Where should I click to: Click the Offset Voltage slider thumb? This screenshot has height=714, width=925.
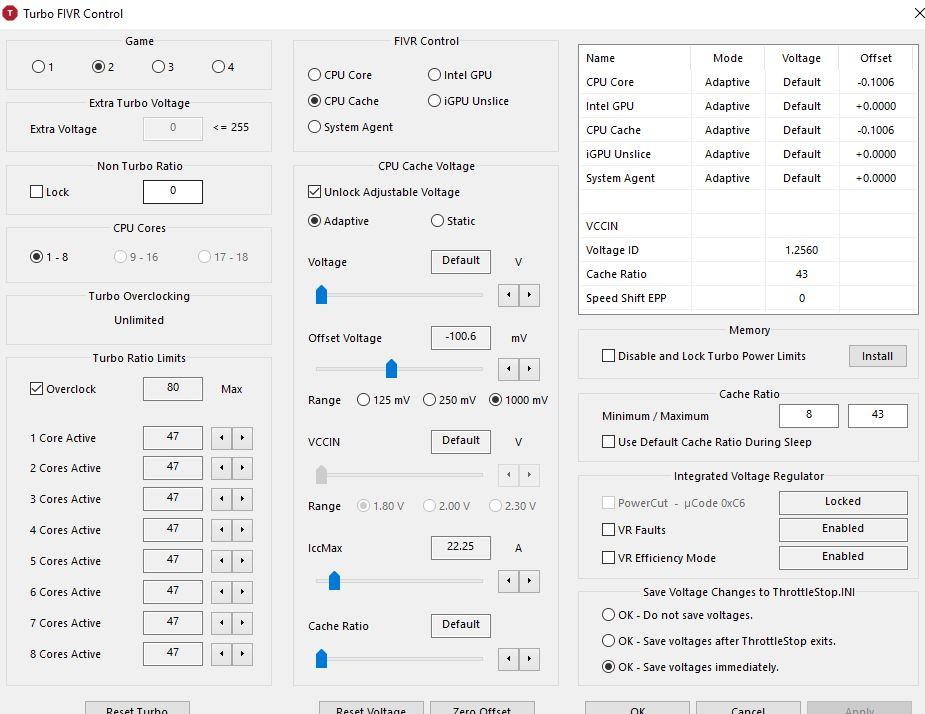[x=391, y=368]
